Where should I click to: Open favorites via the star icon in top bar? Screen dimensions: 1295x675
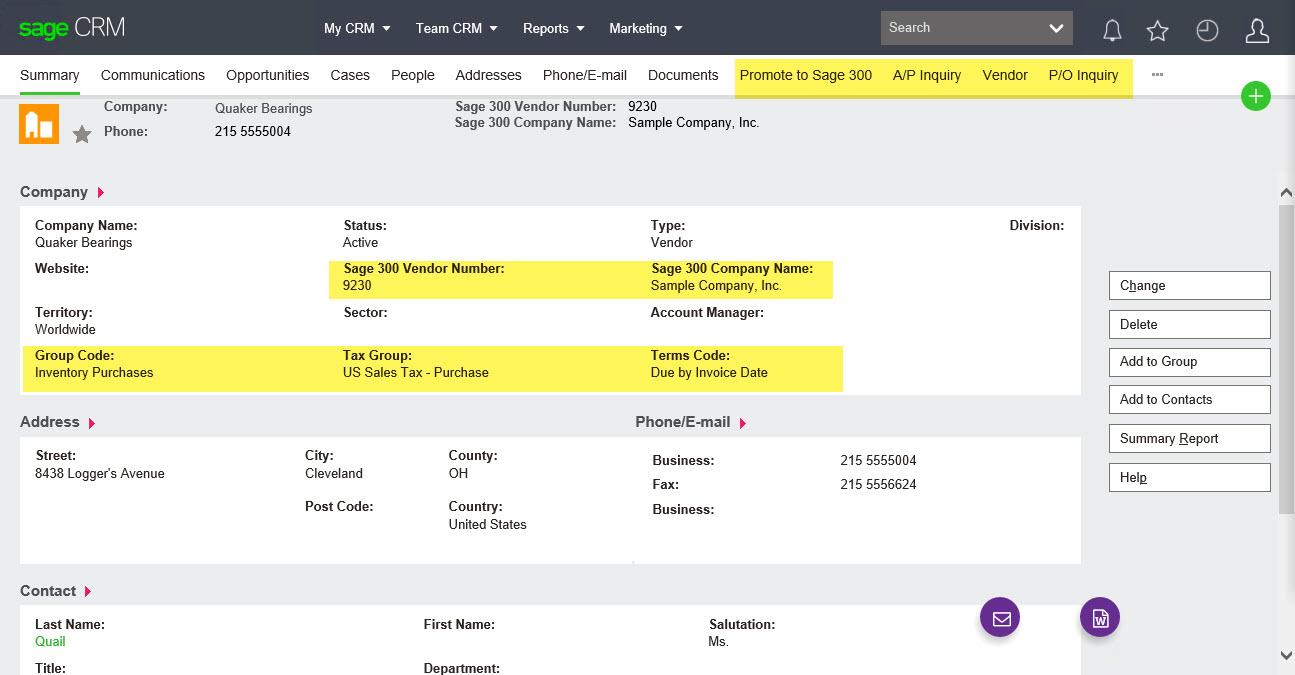click(x=1157, y=28)
